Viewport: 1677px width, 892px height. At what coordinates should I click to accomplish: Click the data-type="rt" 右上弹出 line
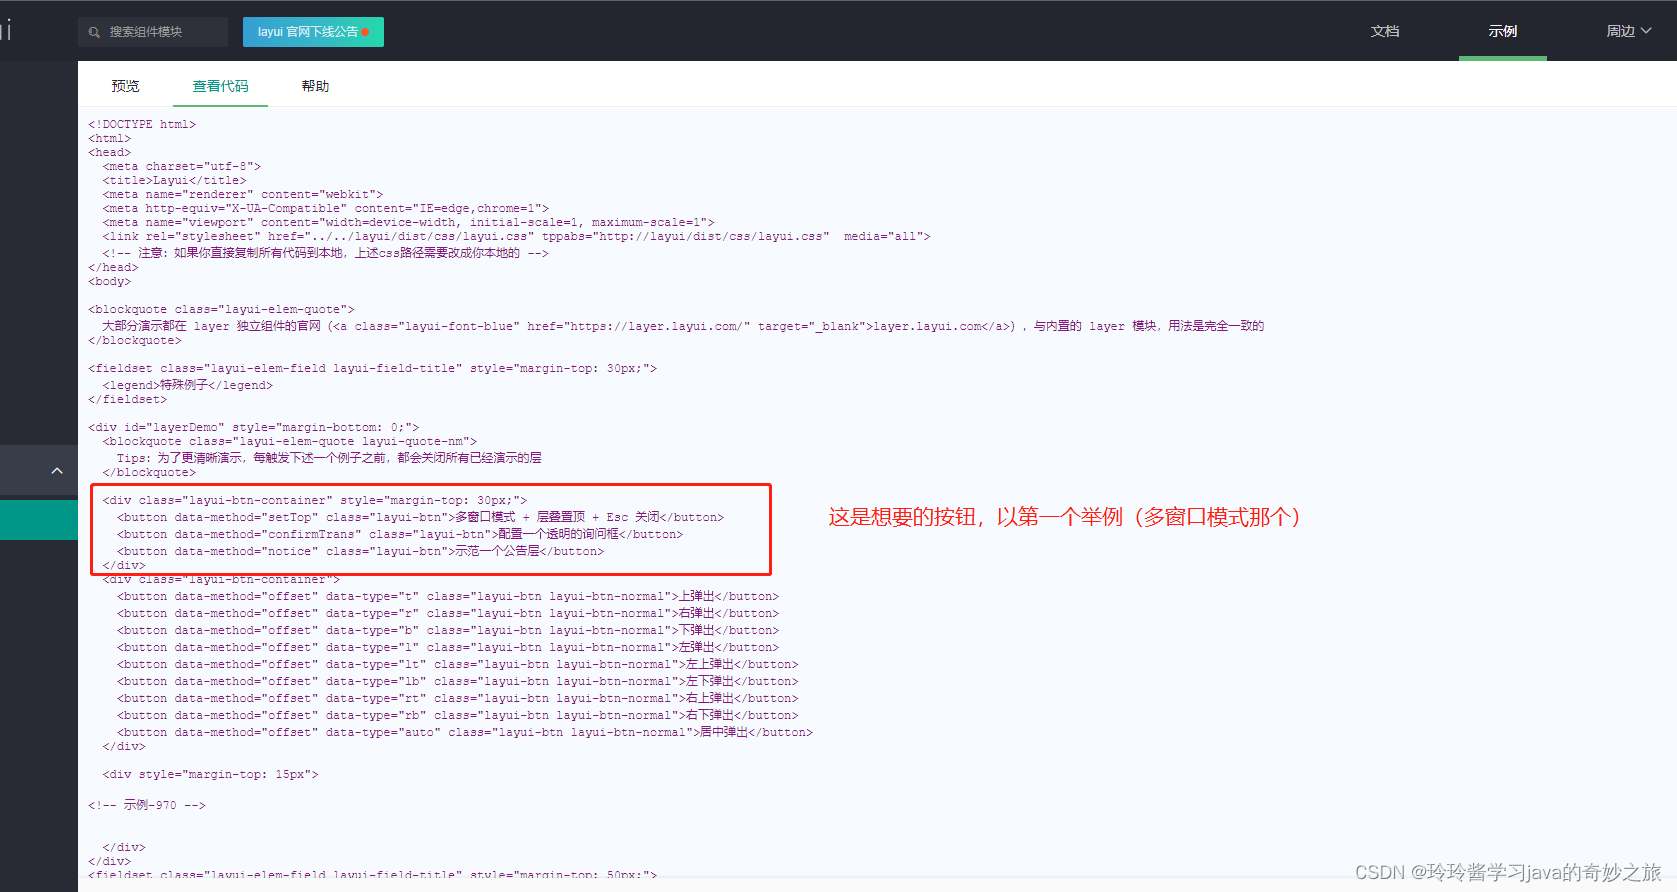pyautogui.click(x=458, y=698)
